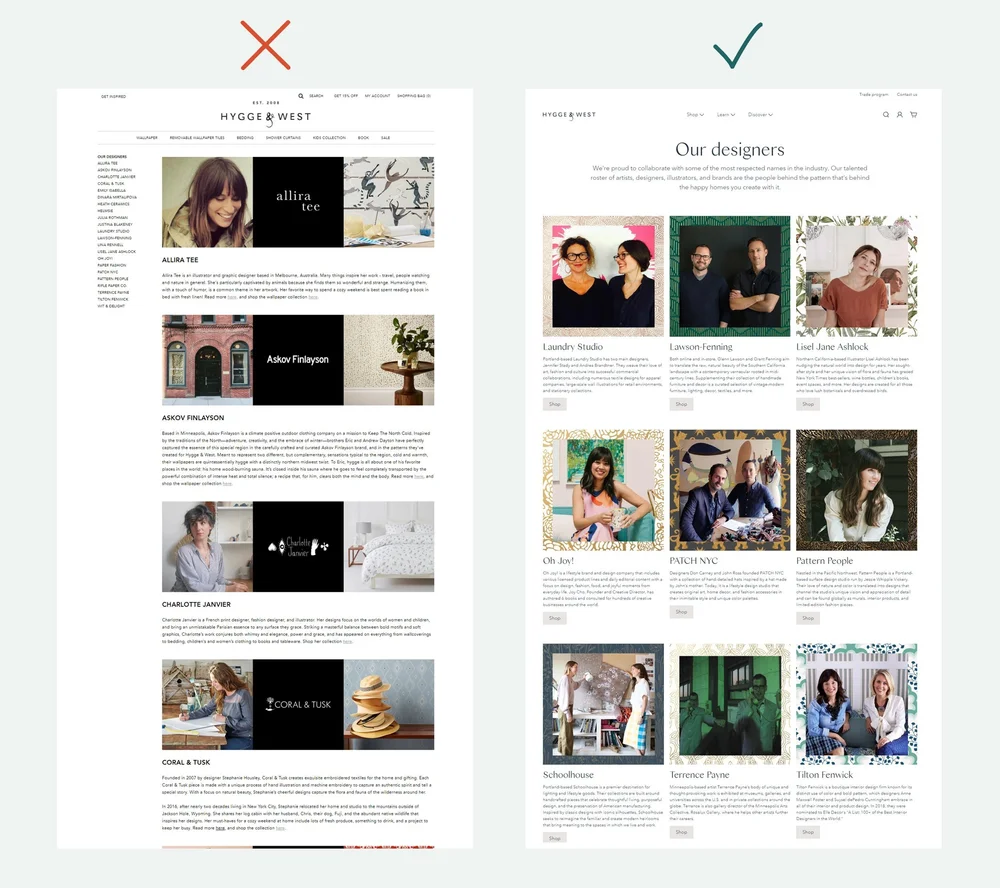The width and height of the screenshot is (1000, 888).
Task: Click the Contact us link
Action: pos(907,94)
